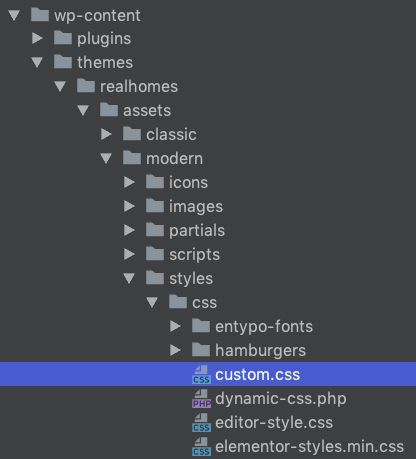Image resolution: width=416 pixels, height=459 pixels.
Task: Click the realhomes folder icon
Action: pyautogui.click(x=86, y=86)
